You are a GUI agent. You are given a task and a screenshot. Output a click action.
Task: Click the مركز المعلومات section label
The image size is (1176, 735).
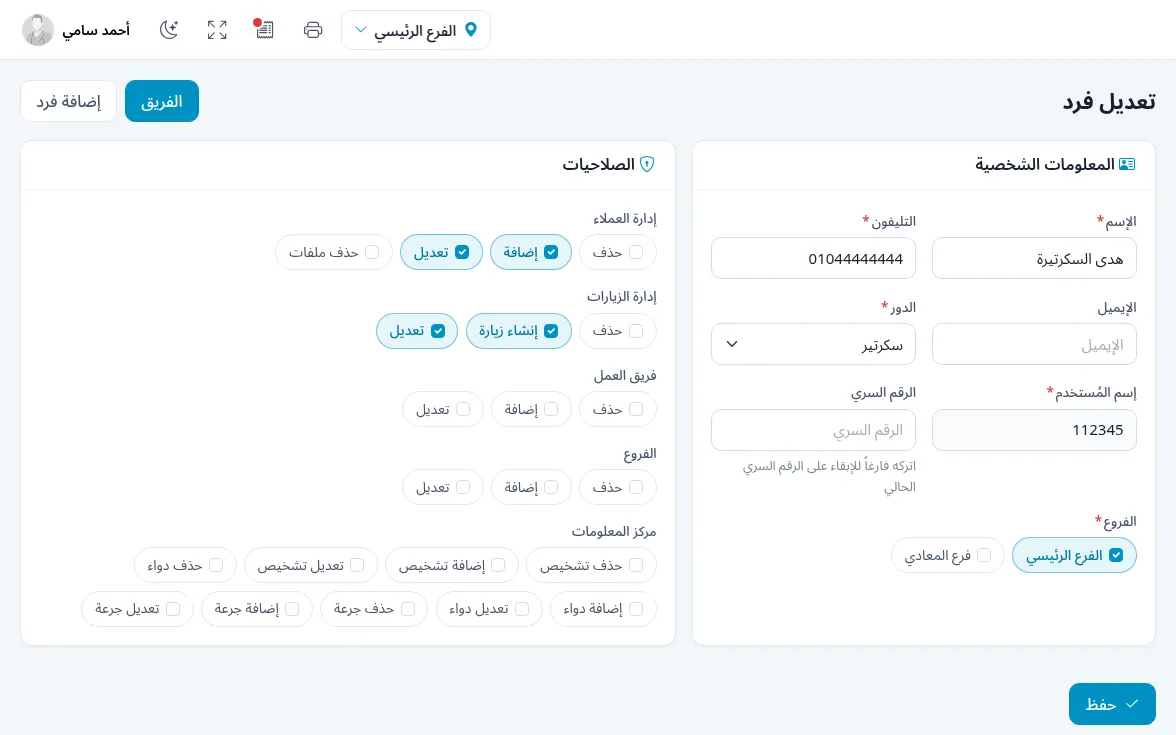614,531
